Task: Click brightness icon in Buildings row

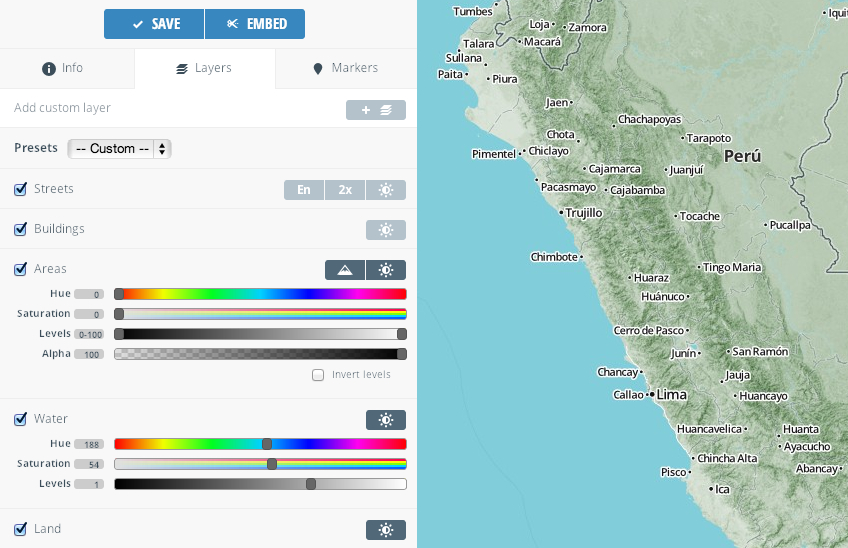Action: (386, 230)
